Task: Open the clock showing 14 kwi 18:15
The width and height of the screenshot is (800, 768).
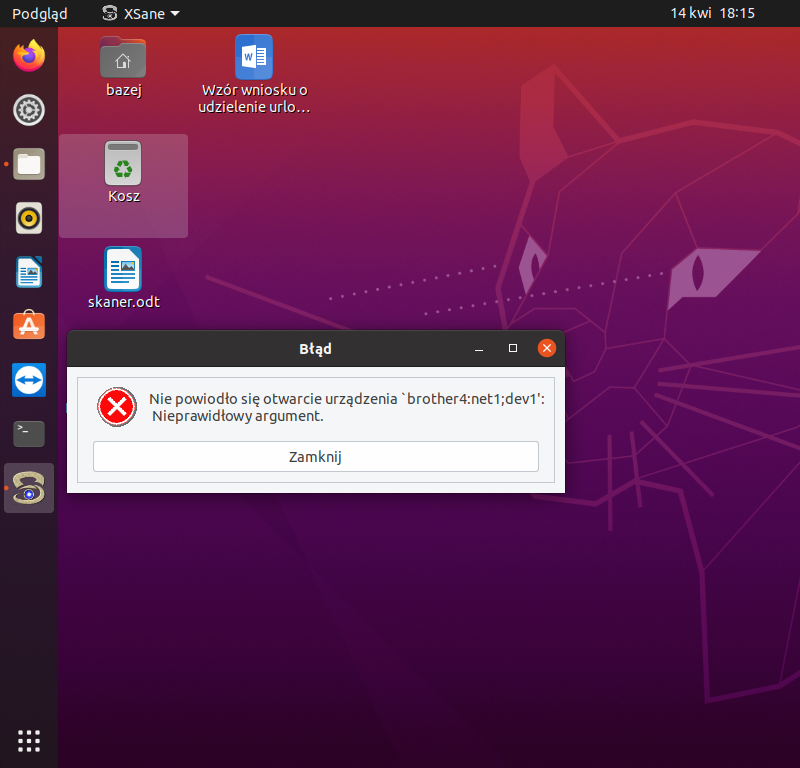Action: point(712,13)
